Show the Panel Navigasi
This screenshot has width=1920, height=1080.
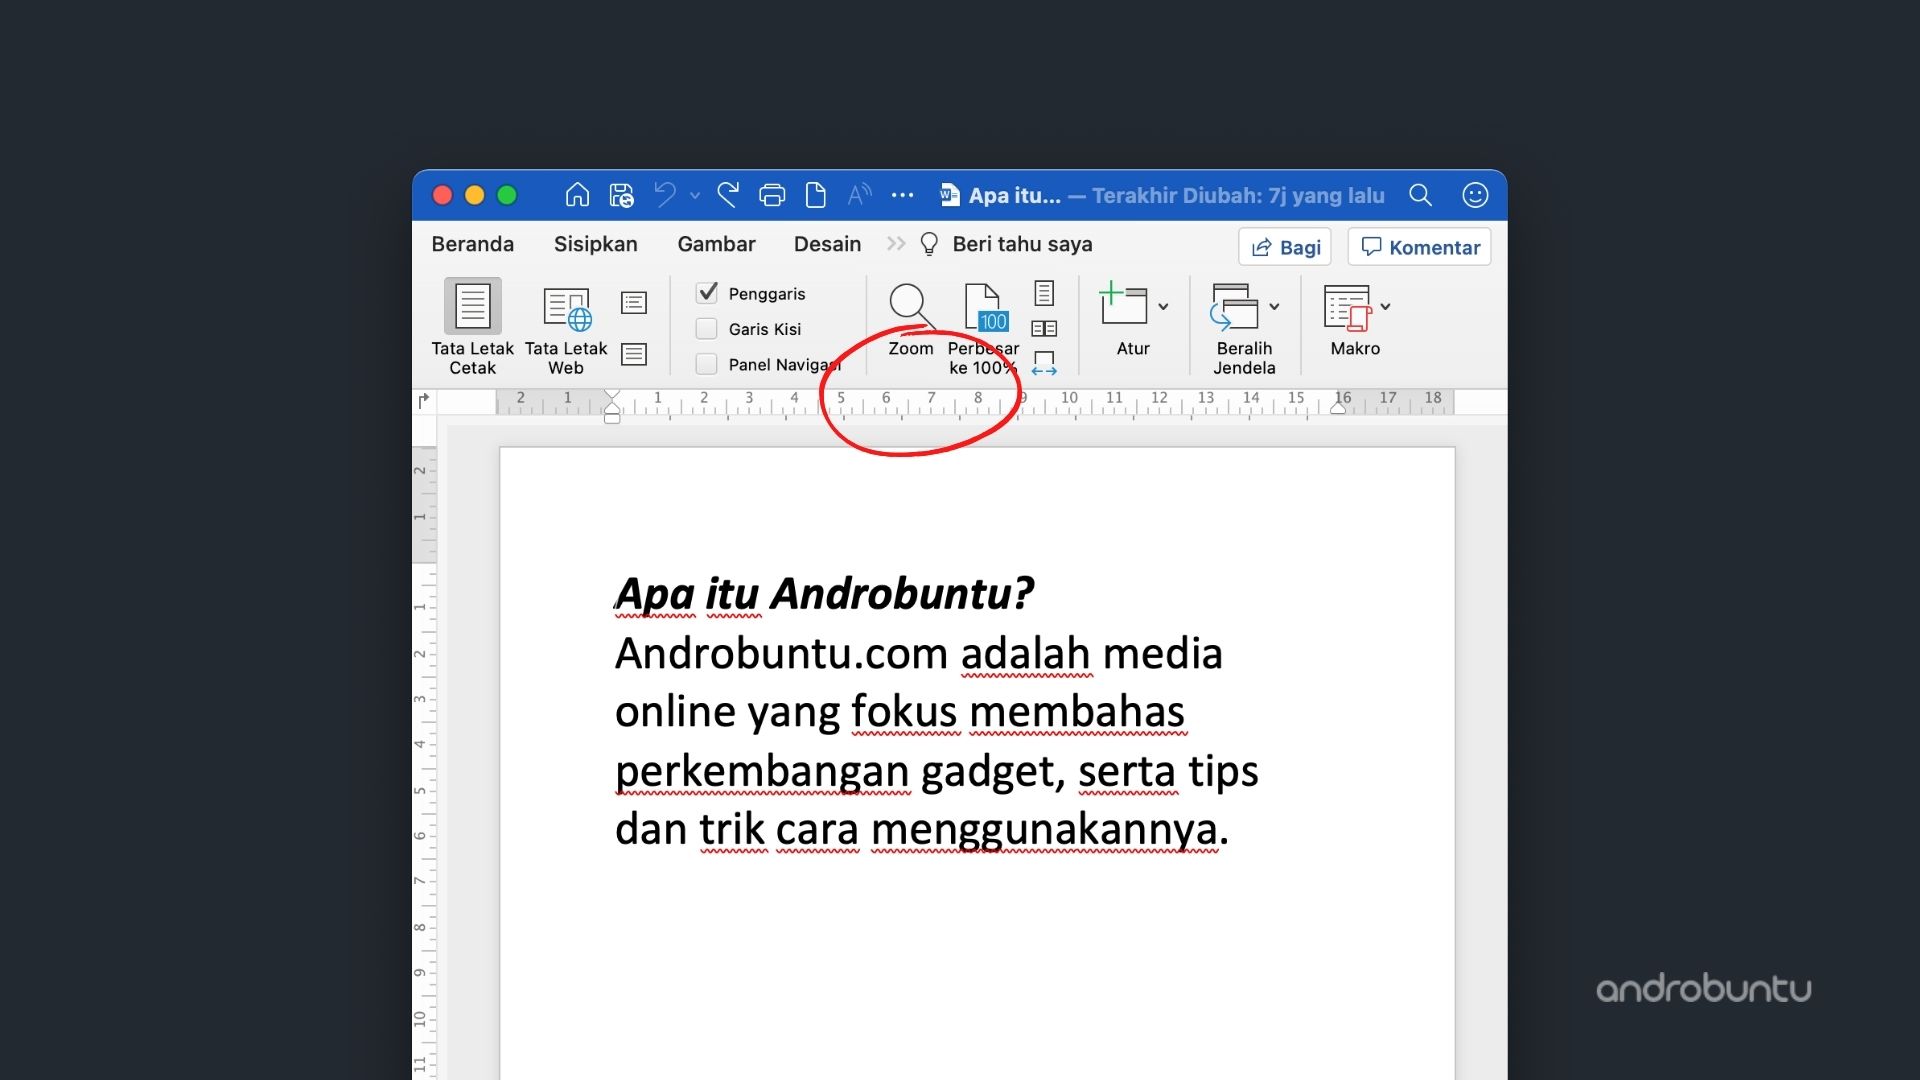pos(709,364)
